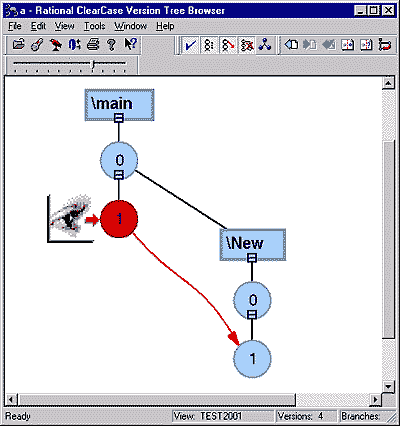400x426 pixels.
Task: Click the context help pointer icon
Action: click(x=130, y=44)
